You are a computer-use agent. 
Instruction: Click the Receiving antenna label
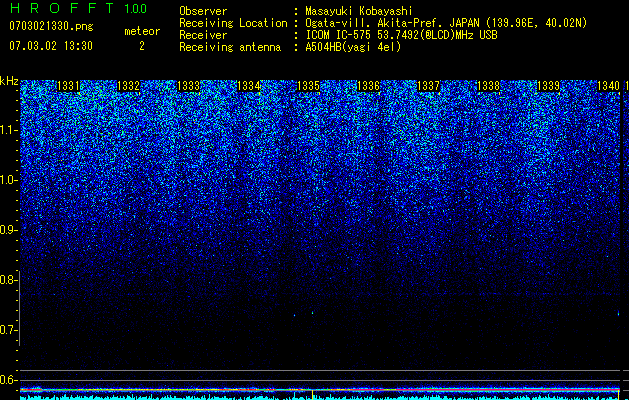click(230, 47)
